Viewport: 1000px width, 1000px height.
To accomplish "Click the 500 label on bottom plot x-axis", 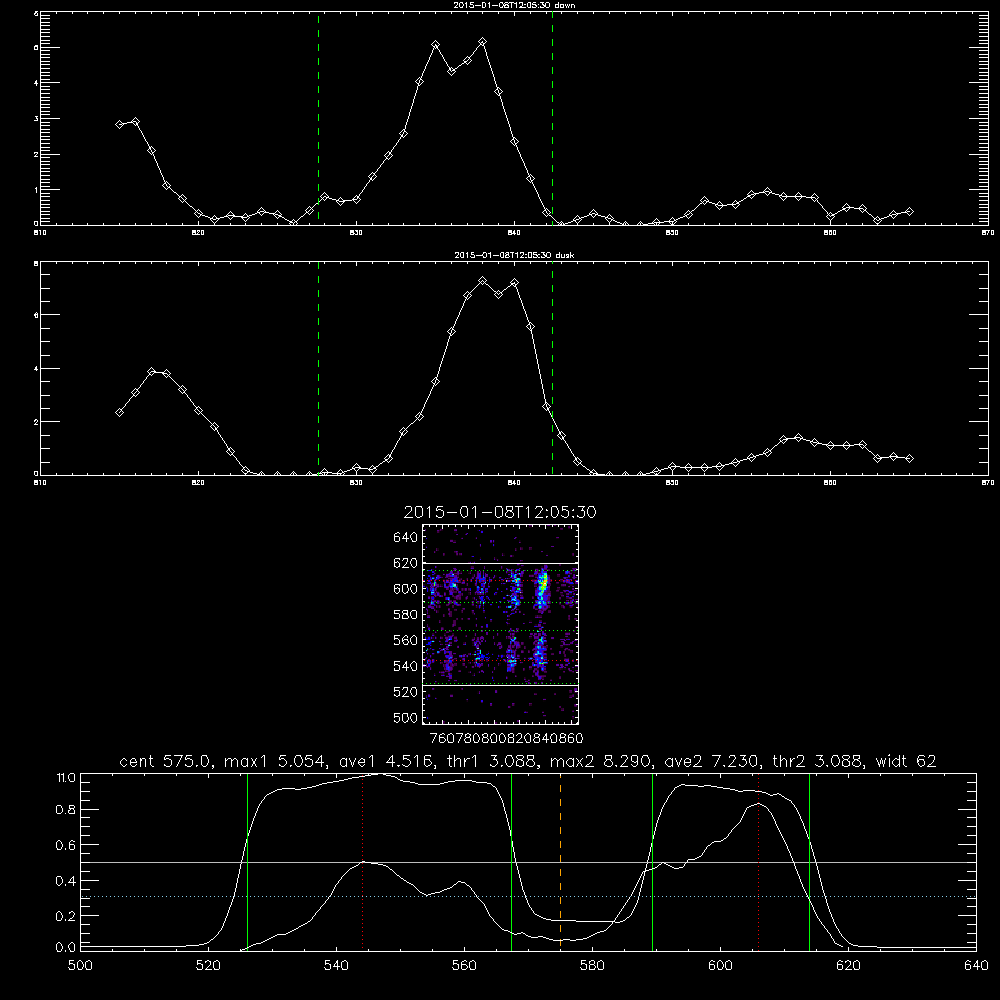I will click(x=80, y=966).
